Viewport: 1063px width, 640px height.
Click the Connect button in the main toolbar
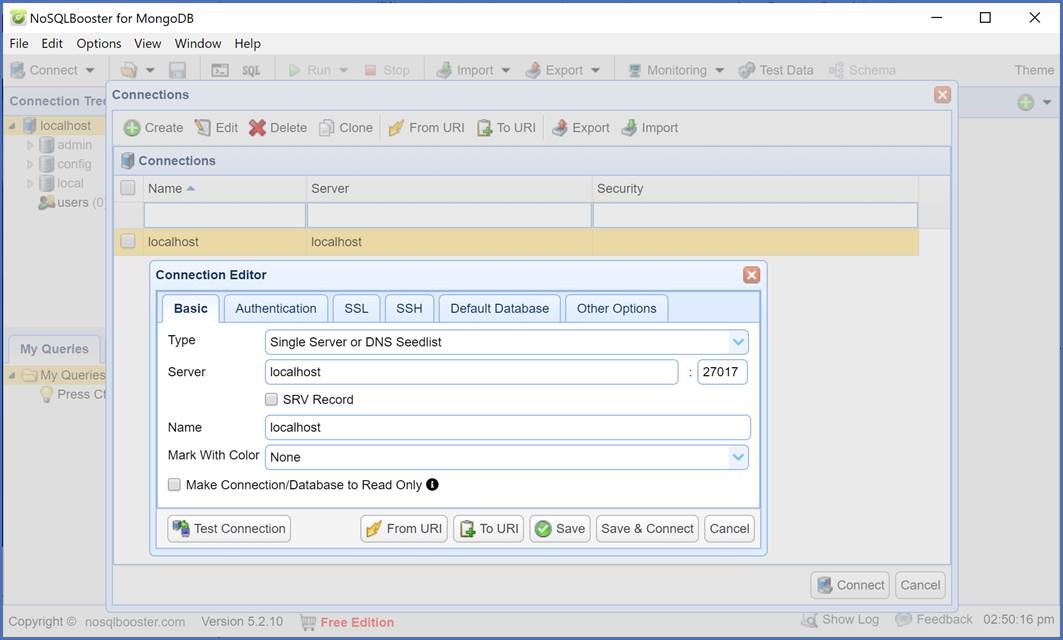(45, 70)
